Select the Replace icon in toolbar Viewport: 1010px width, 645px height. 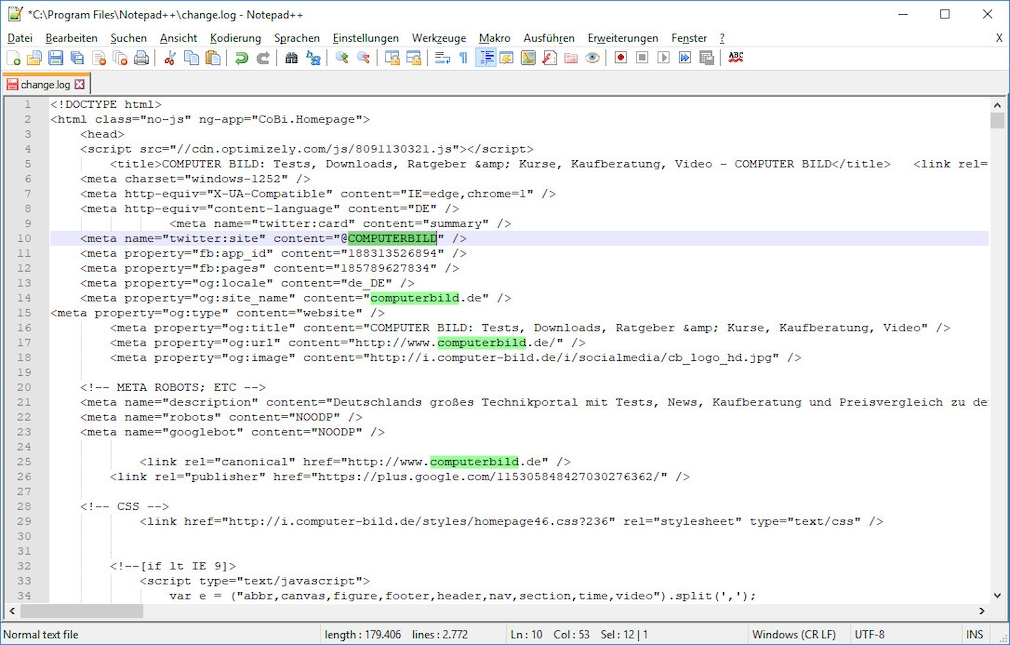312,58
